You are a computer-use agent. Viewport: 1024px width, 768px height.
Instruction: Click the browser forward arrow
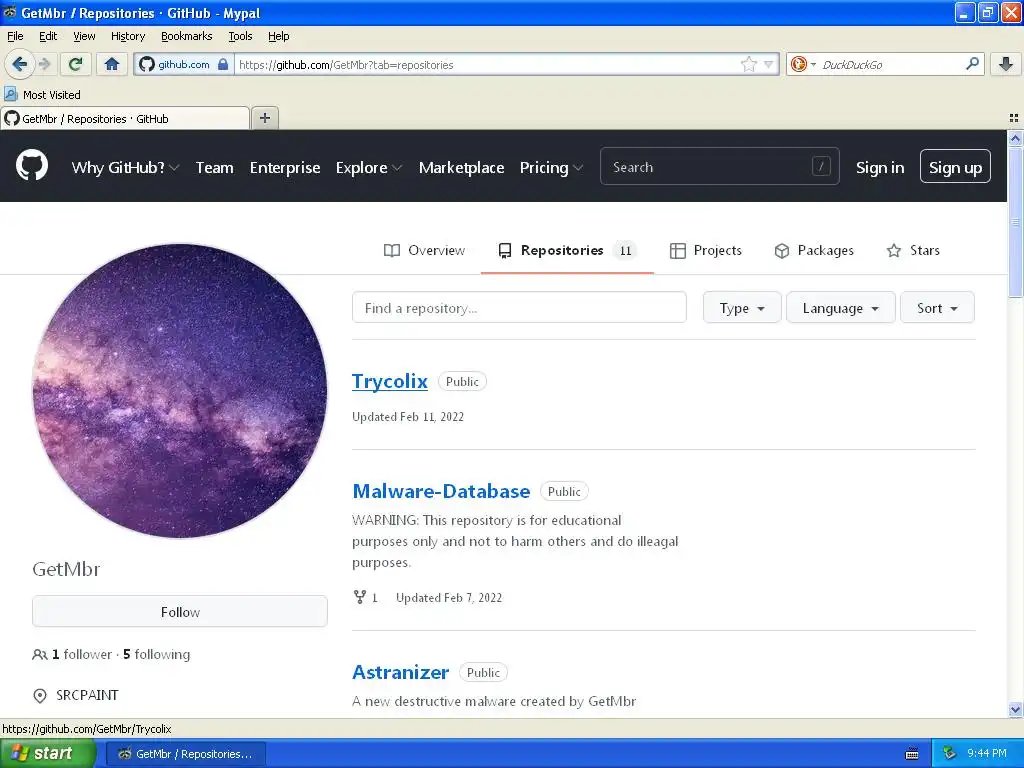click(44, 64)
